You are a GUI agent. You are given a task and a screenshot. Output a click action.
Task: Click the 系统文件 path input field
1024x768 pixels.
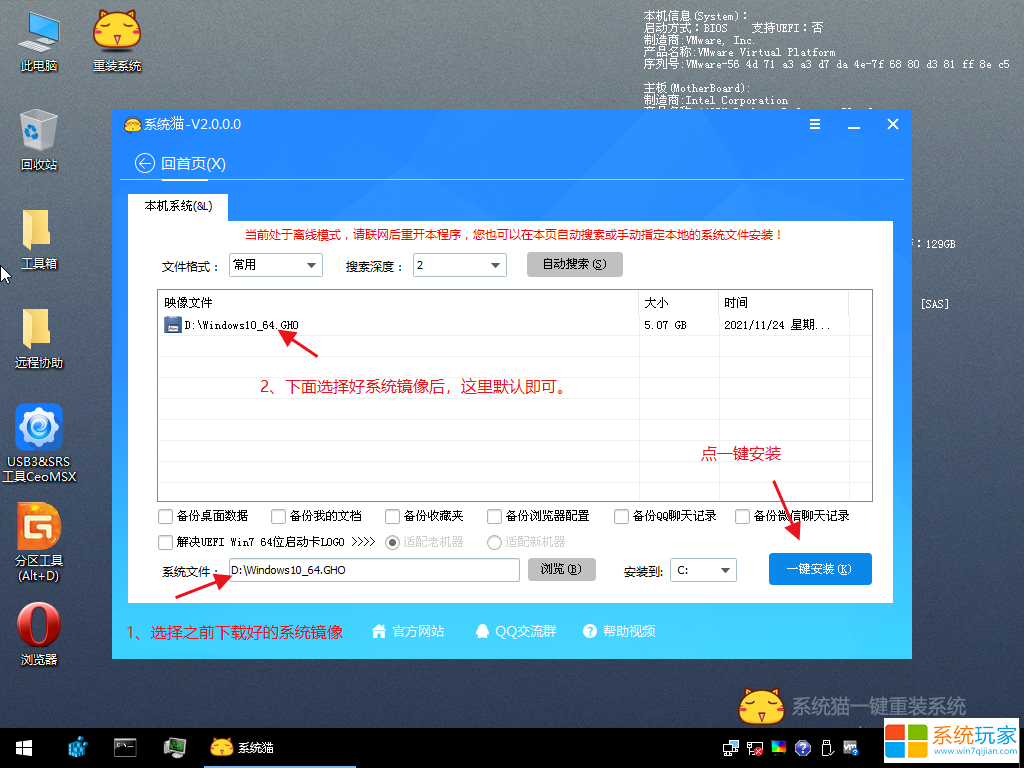point(374,570)
